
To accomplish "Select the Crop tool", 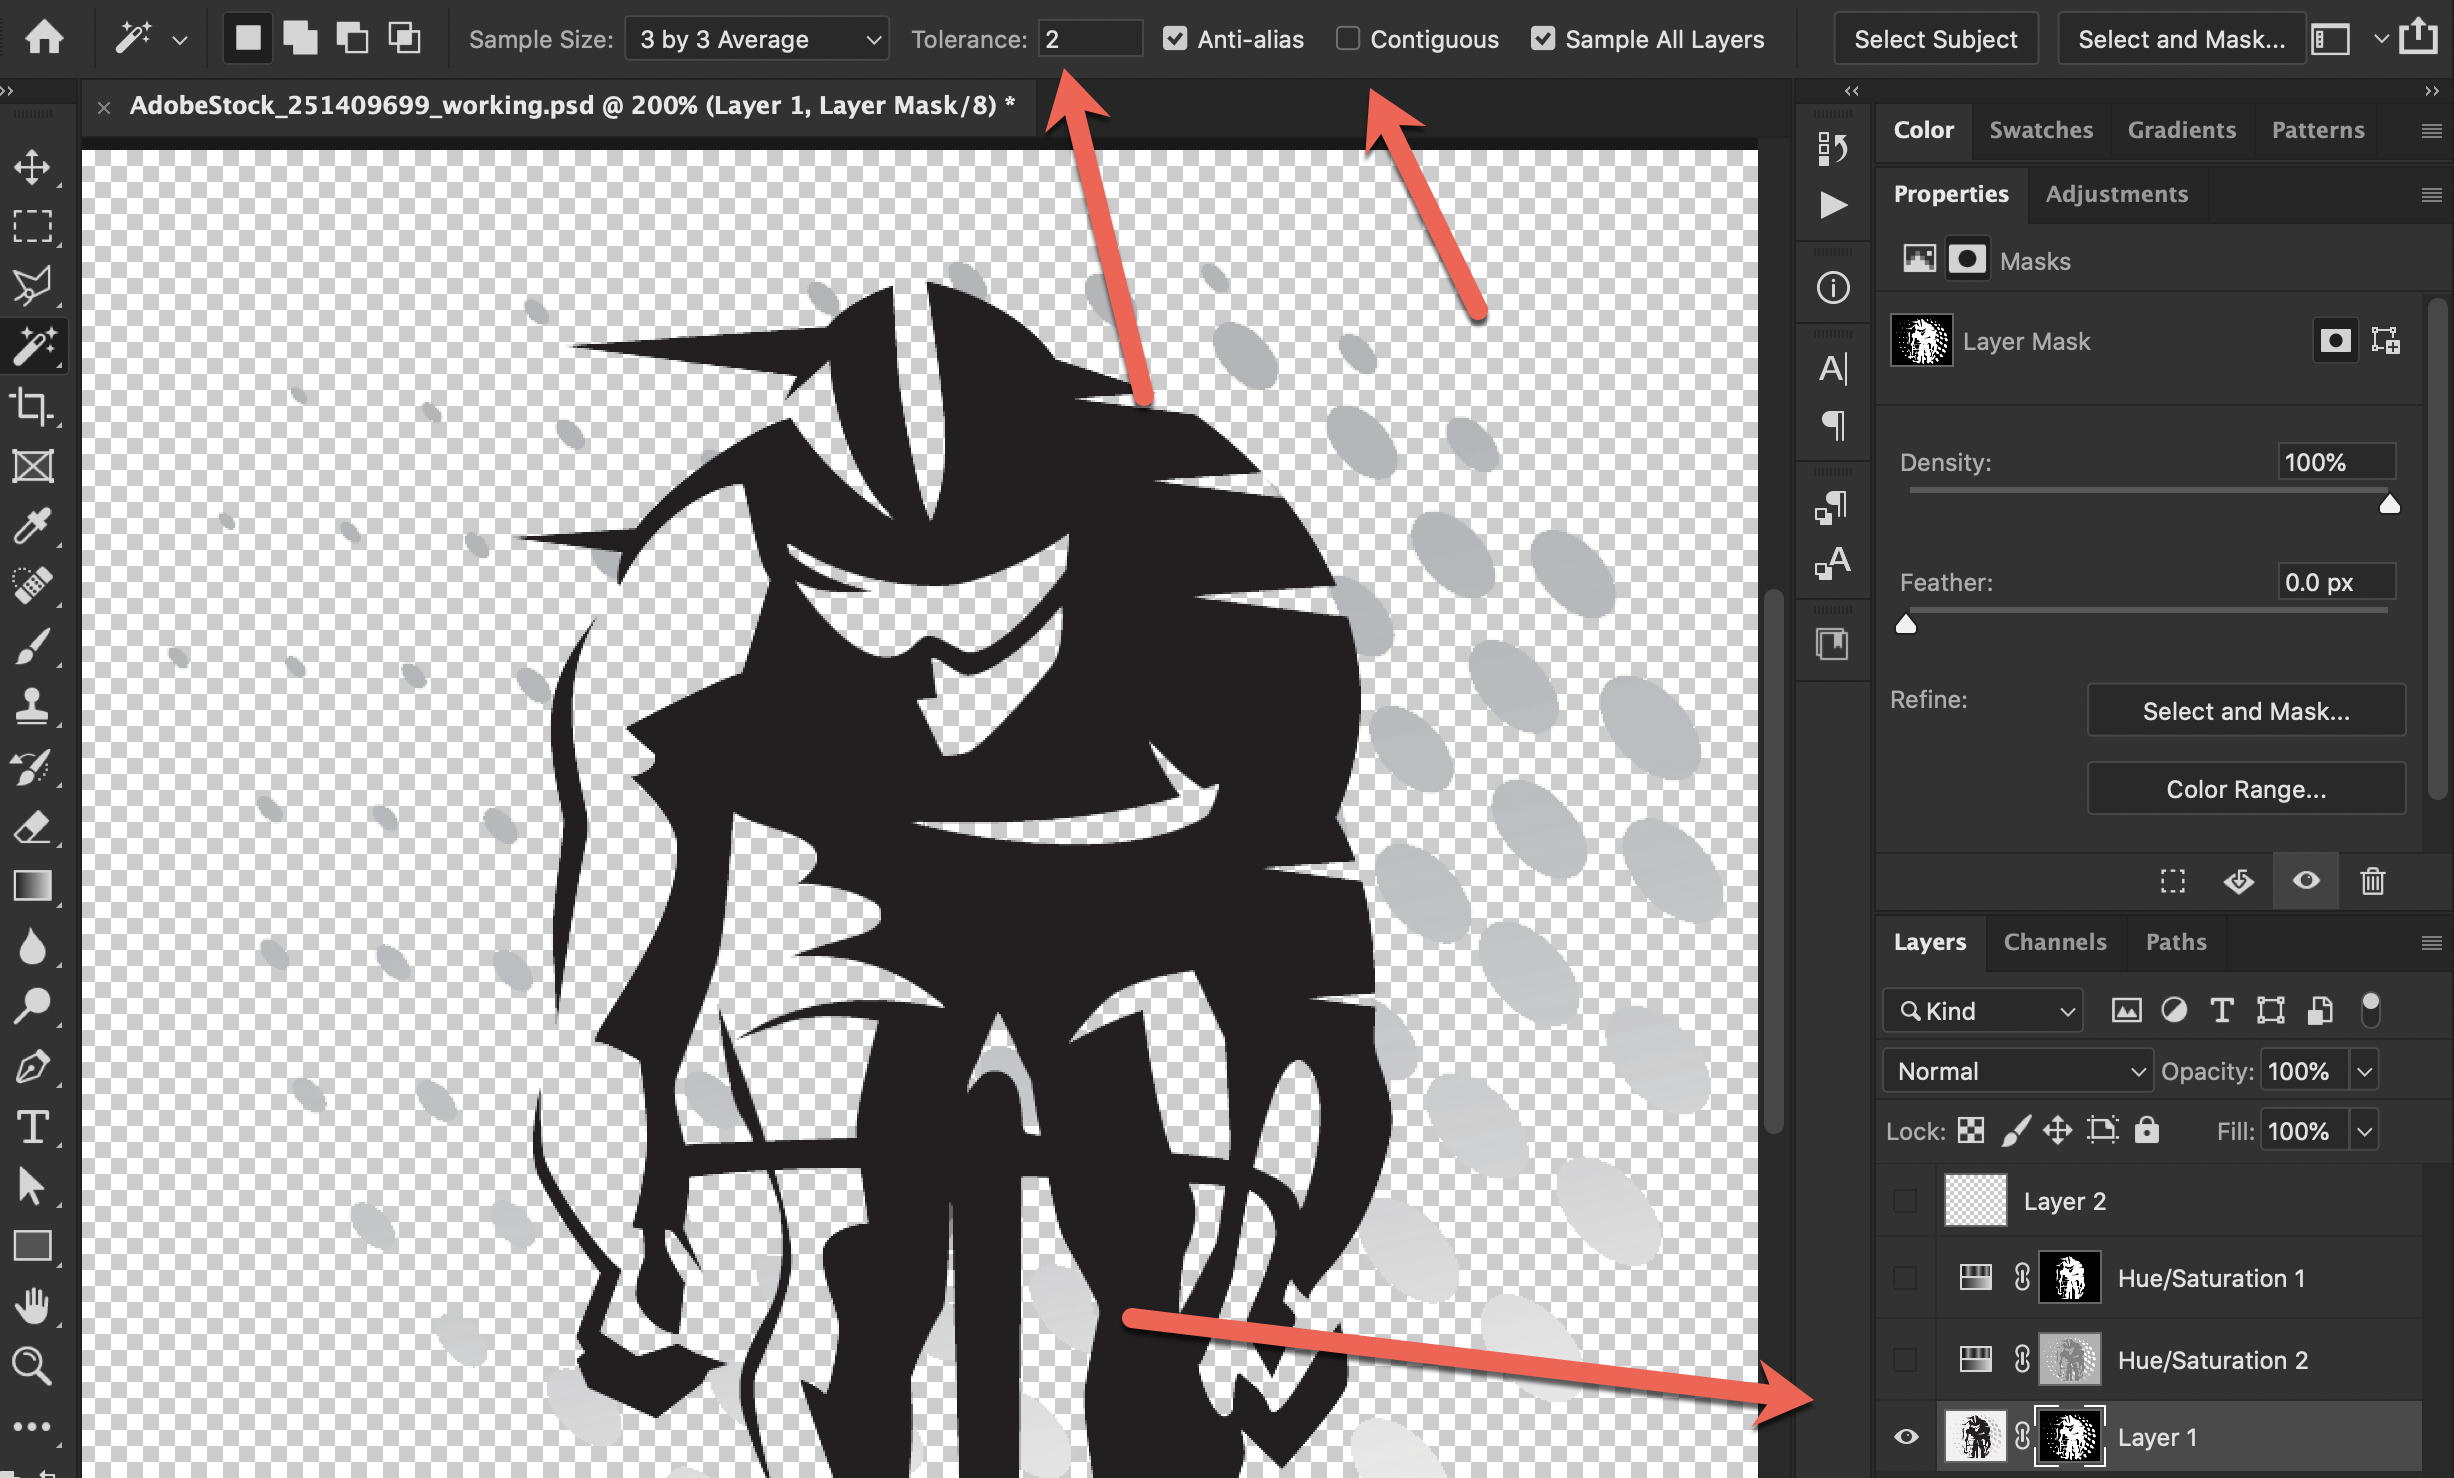I will click(x=33, y=407).
